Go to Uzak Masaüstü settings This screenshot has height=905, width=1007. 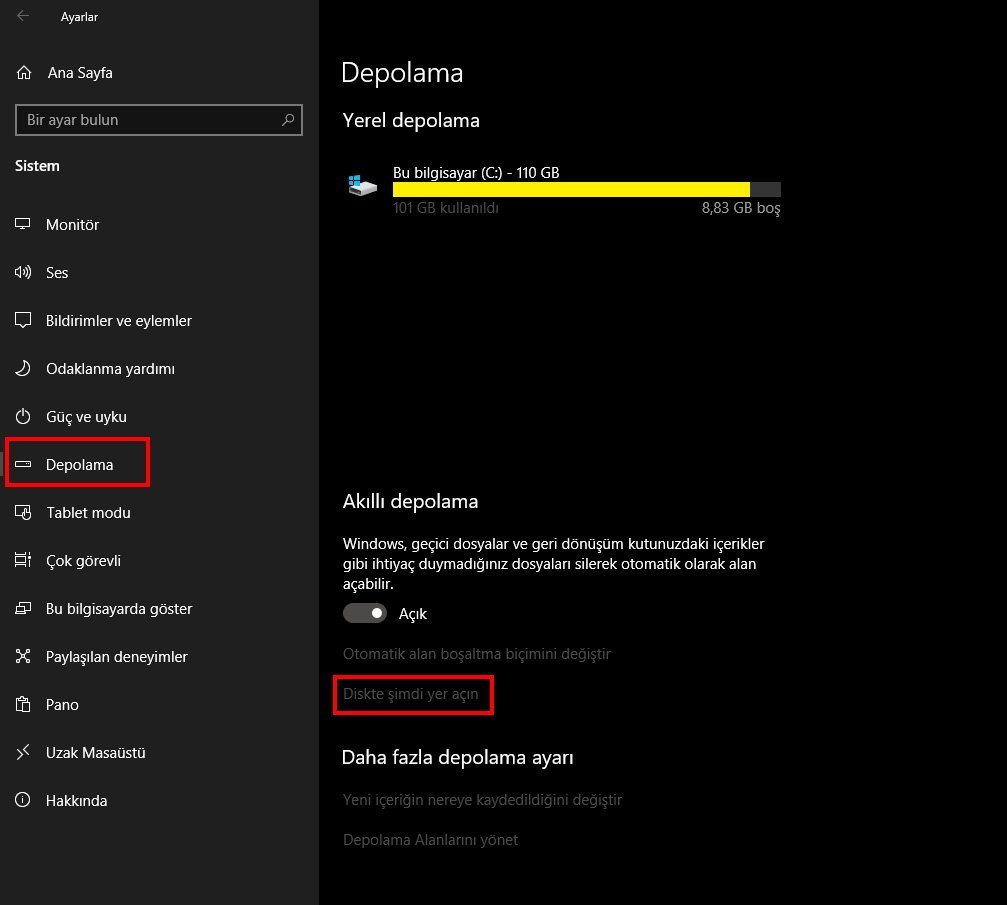click(x=95, y=753)
